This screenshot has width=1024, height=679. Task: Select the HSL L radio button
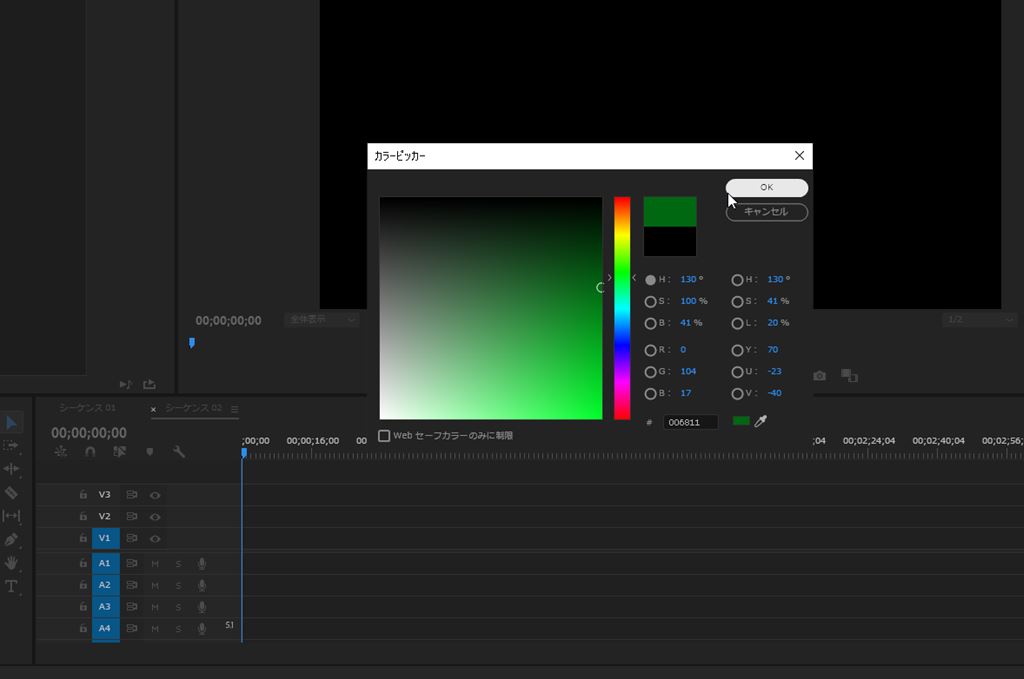coord(738,323)
